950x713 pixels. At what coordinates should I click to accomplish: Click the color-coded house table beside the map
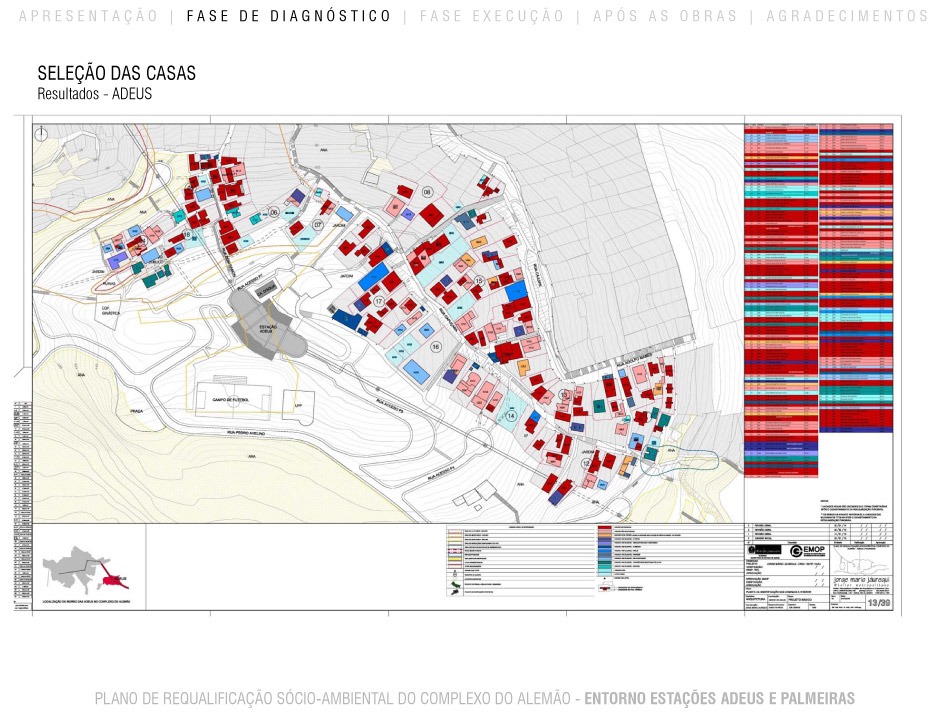[x=819, y=300]
